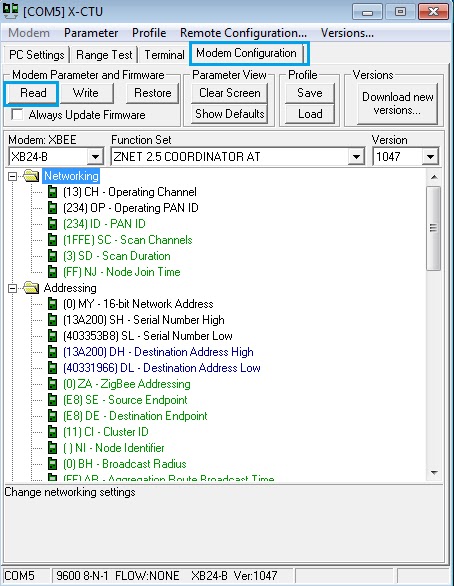This screenshot has width=454, height=586.
Task: Select (13A200) DH - Destination Address High
Action: pyautogui.click(x=158, y=352)
